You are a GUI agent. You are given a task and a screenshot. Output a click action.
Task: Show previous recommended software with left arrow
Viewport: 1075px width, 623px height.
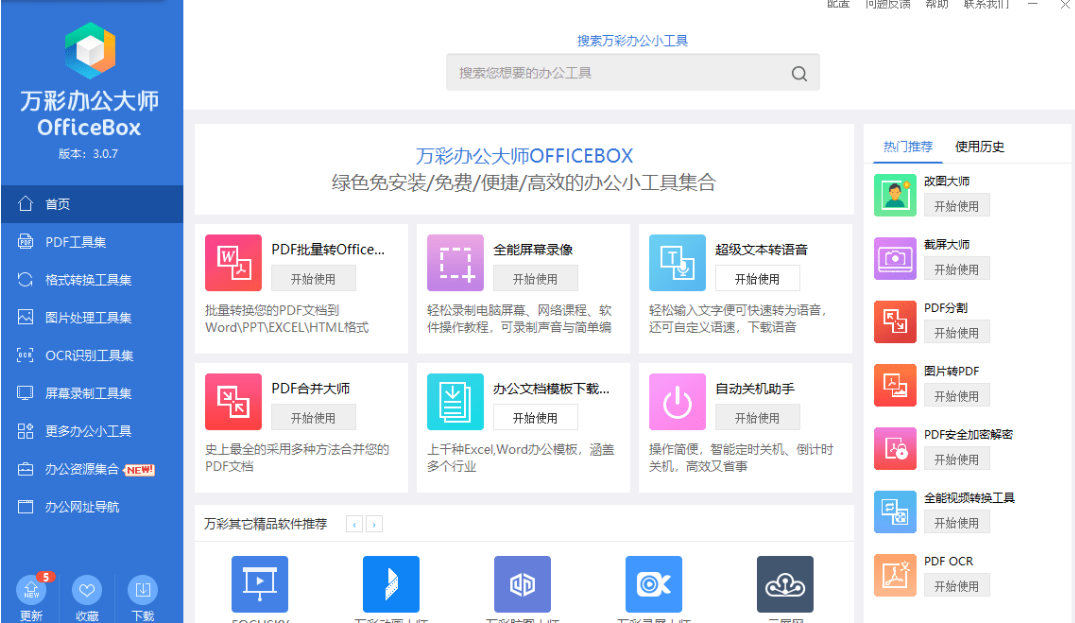[x=354, y=524]
